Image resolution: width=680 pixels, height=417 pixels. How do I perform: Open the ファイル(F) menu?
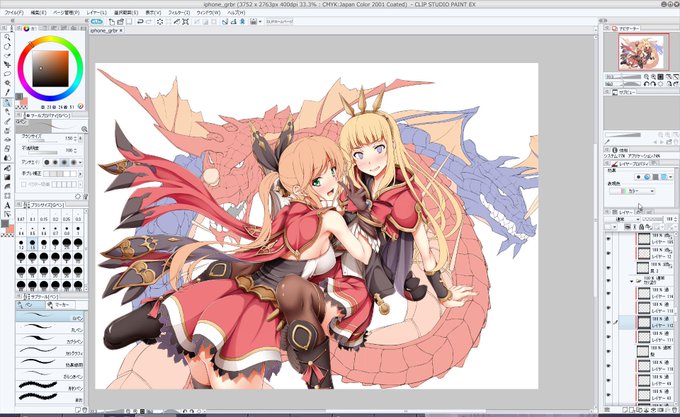point(13,13)
